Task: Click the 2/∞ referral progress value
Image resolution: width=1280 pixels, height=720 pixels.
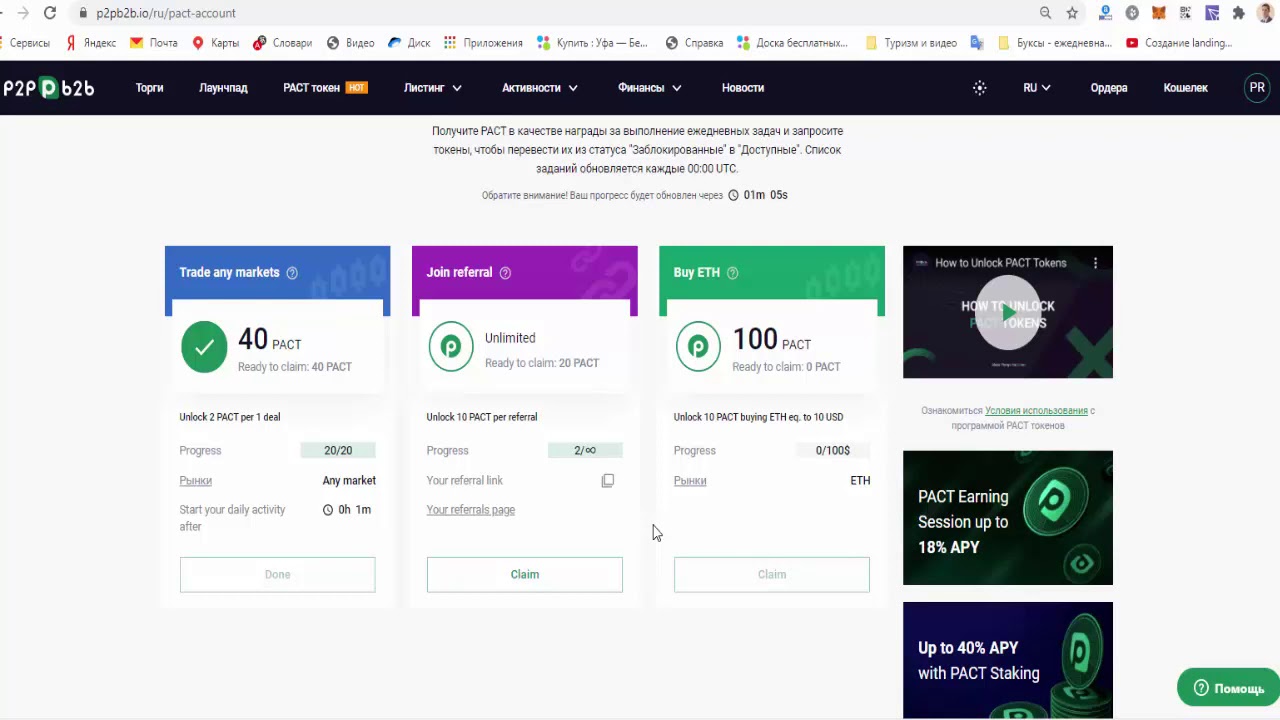Action: tap(585, 451)
